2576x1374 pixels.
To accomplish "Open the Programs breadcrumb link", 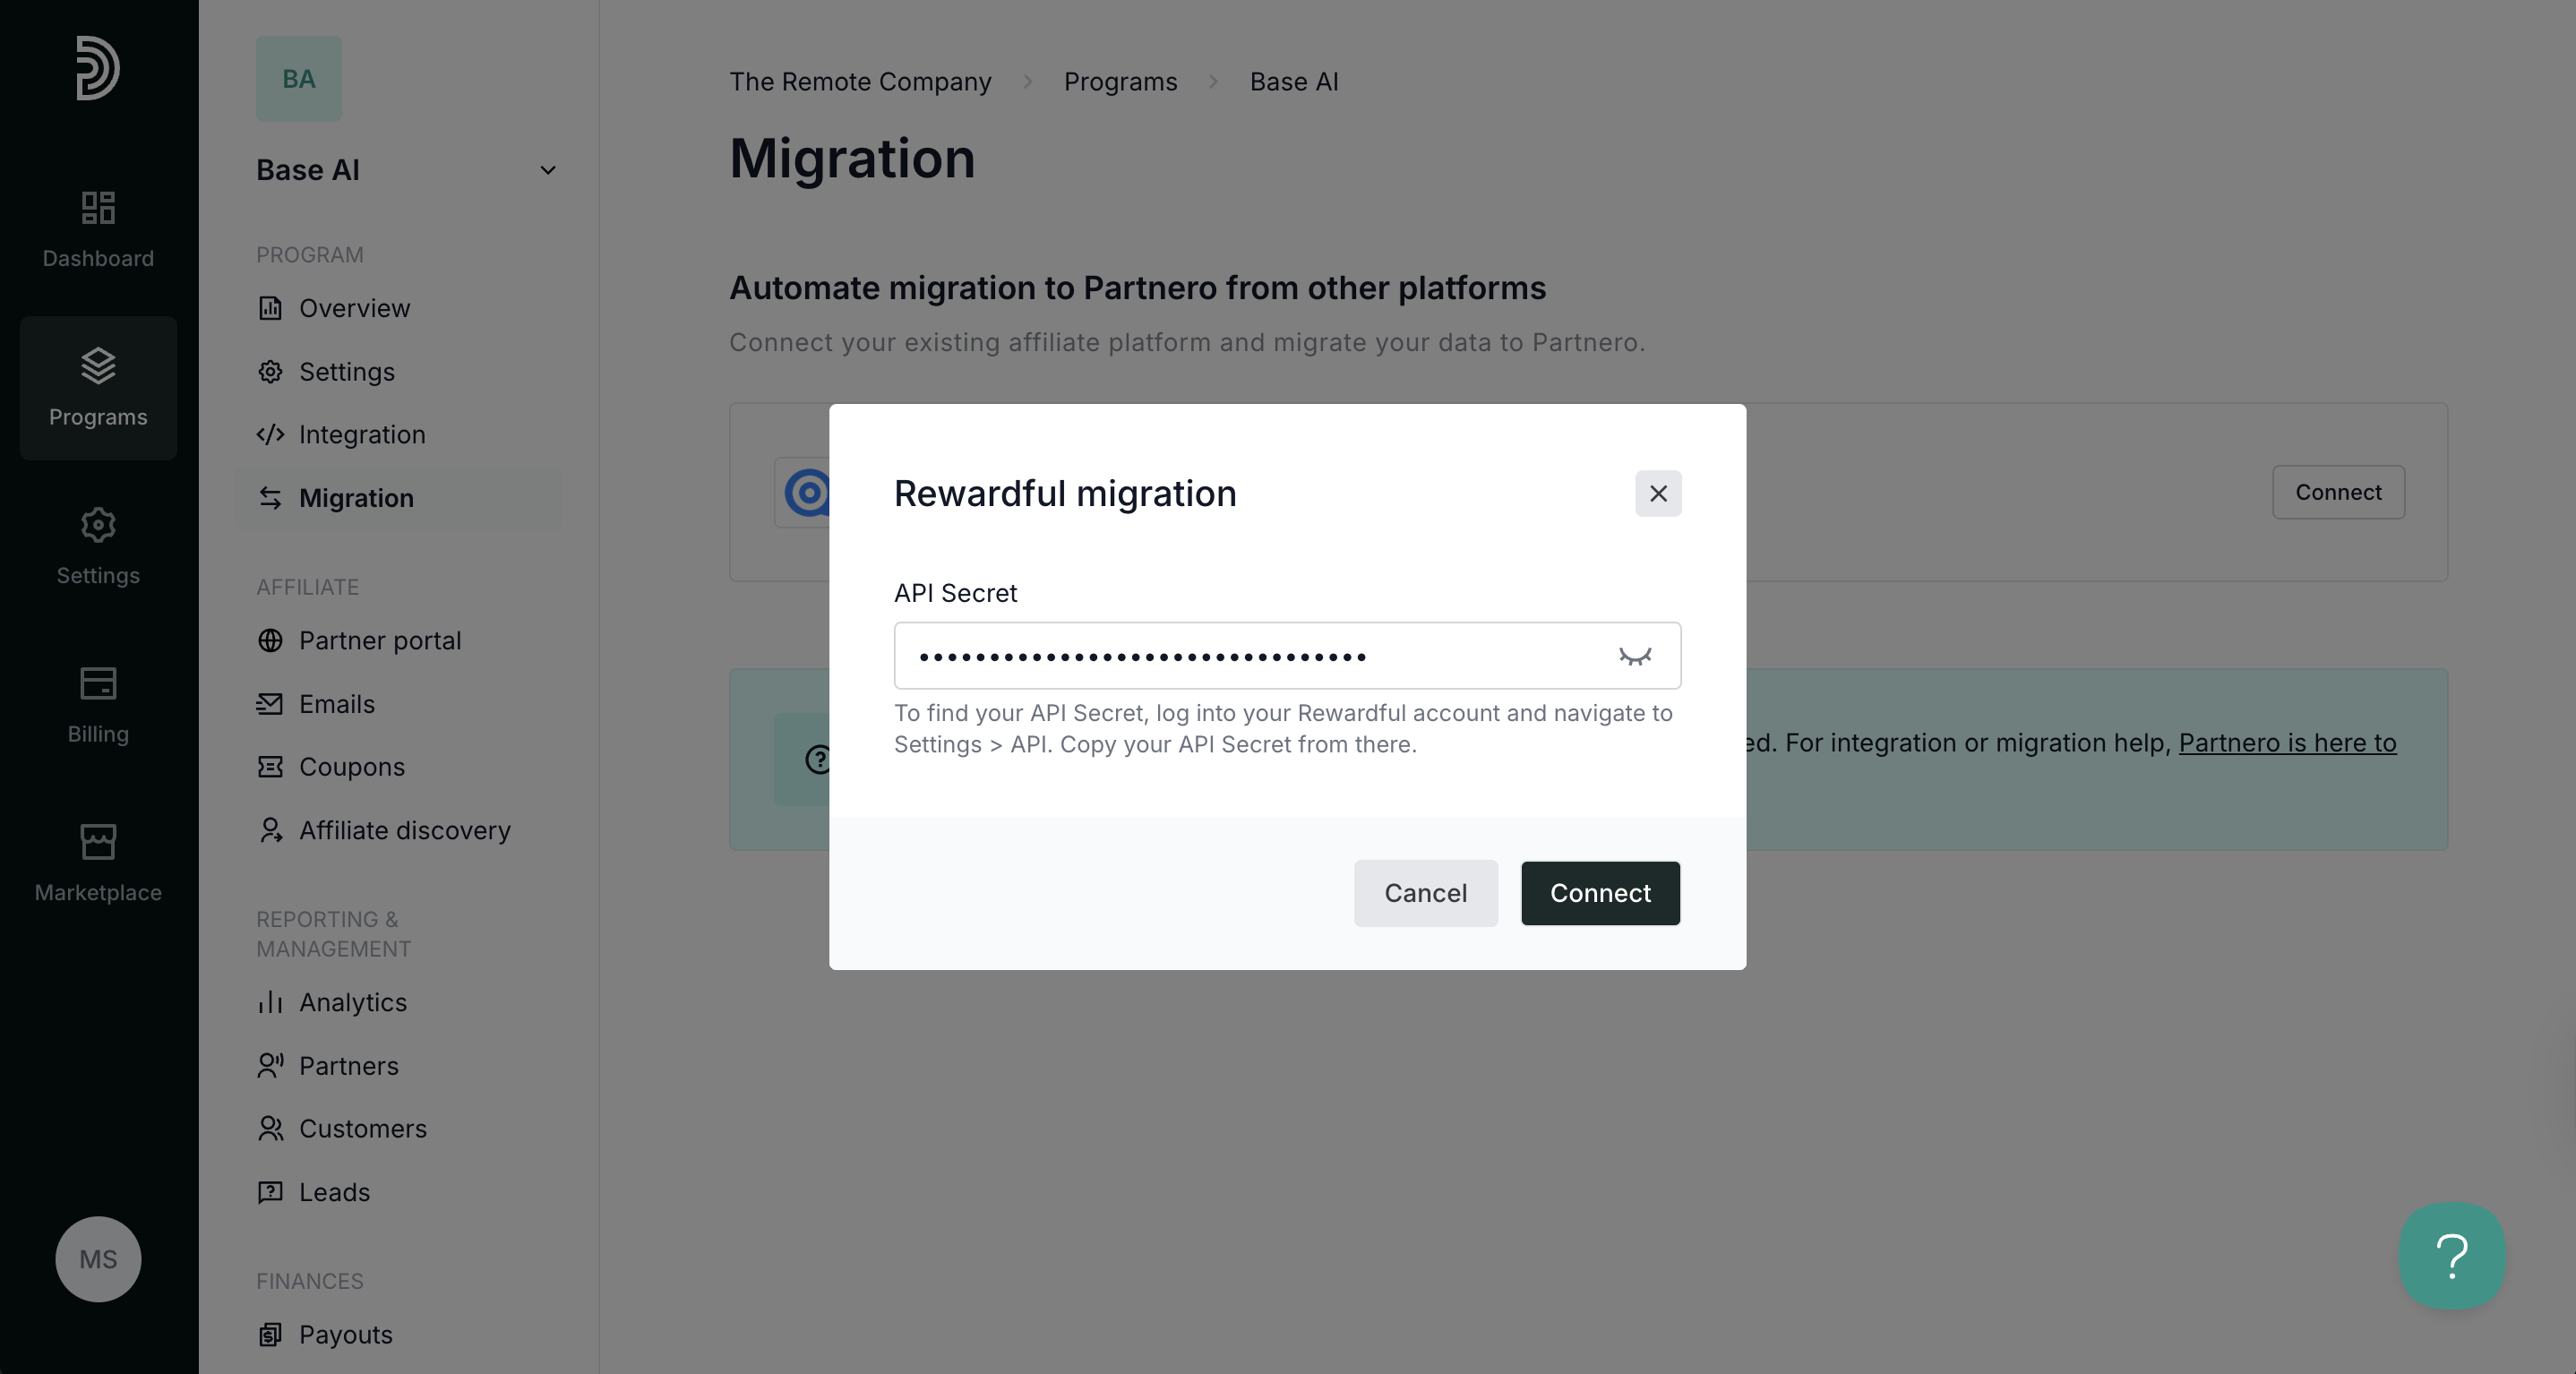I will [x=1120, y=82].
